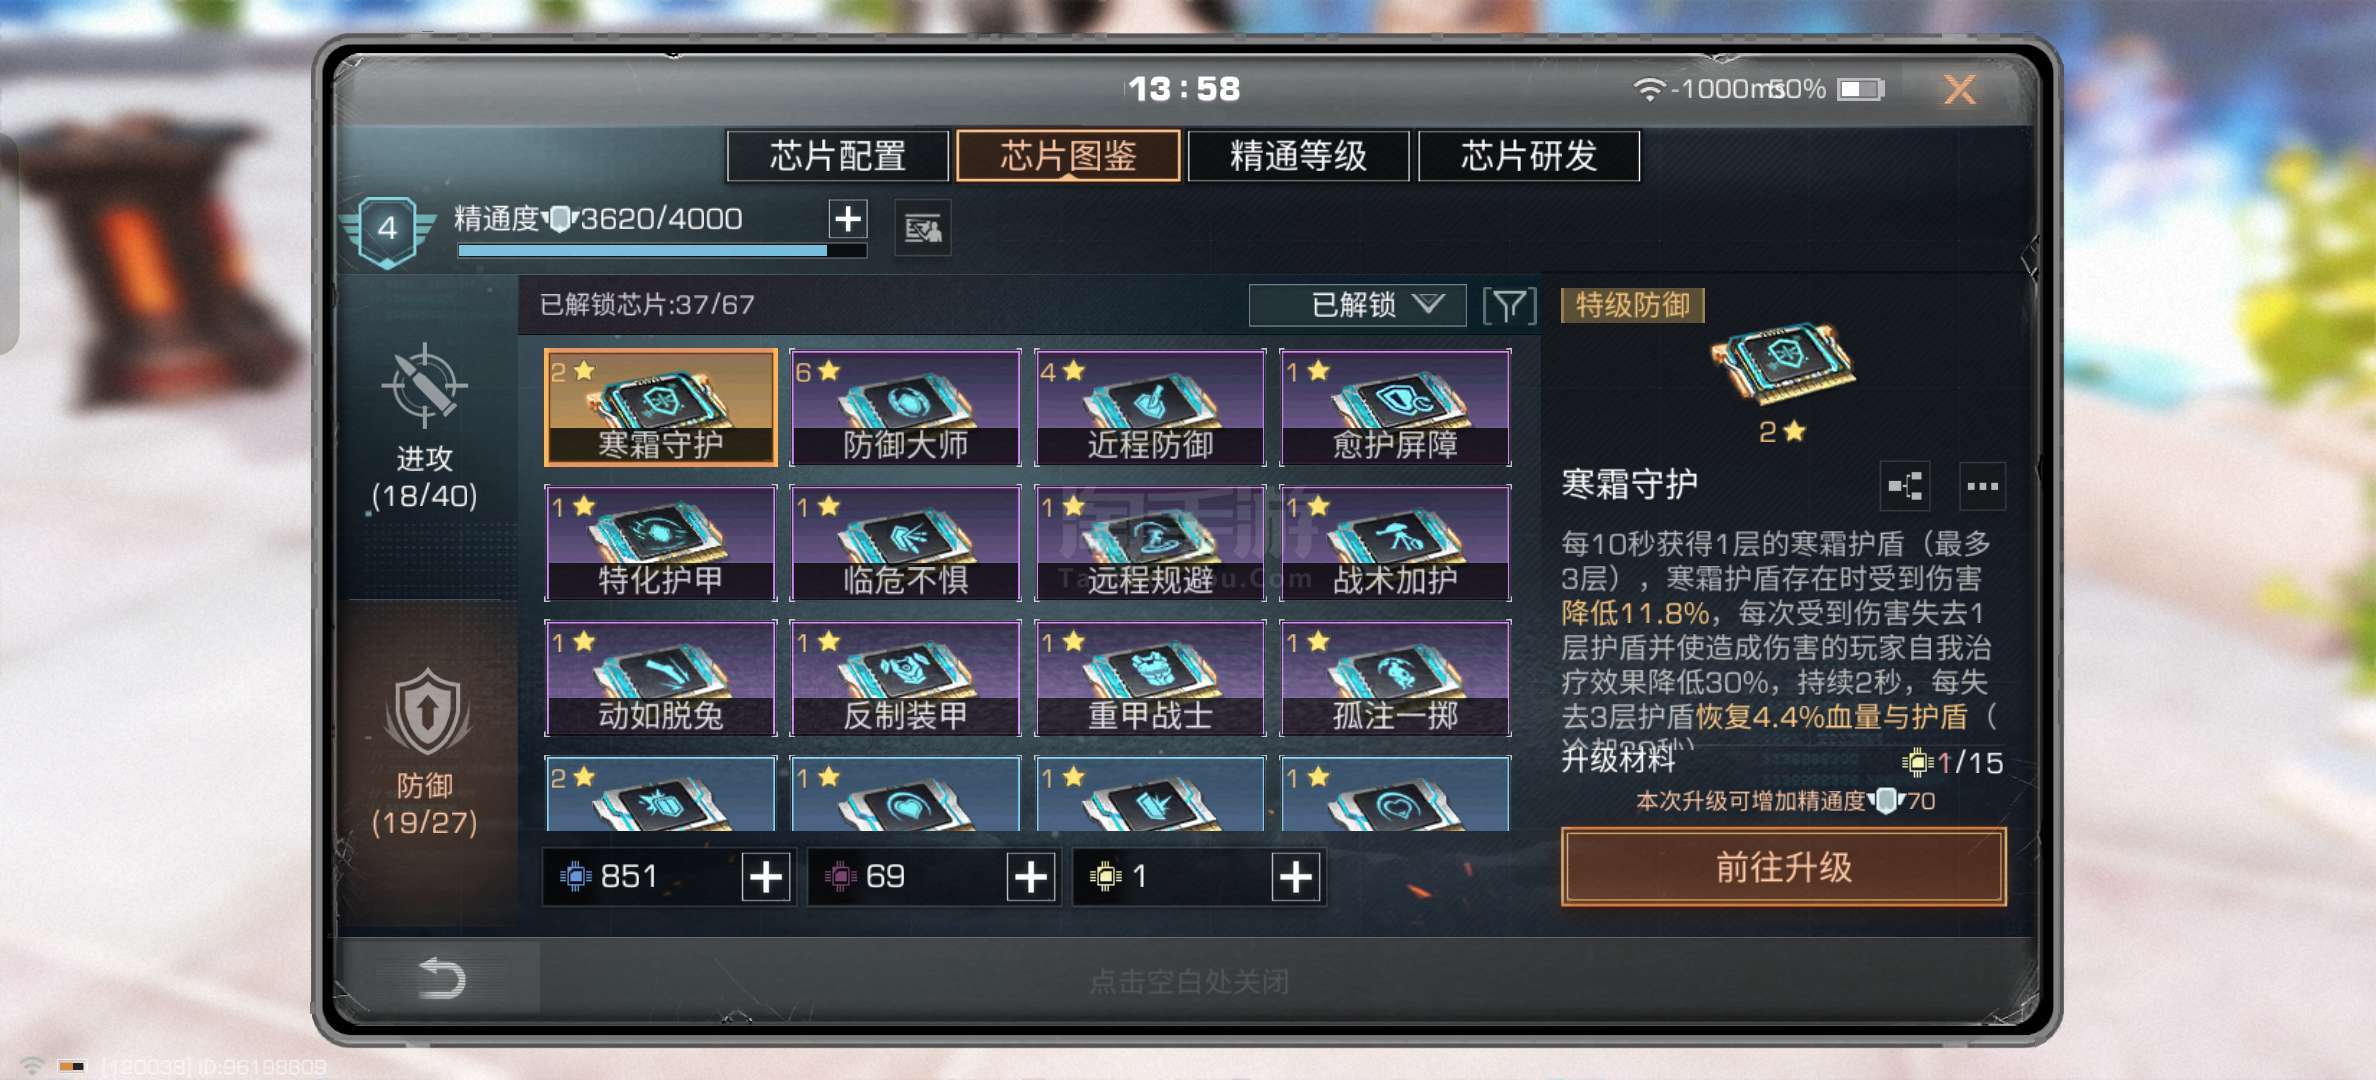Image resolution: width=2376 pixels, height=1080 pixels.
Task: Open the chip upgrade tree icon
Action: click(1905, 487)
